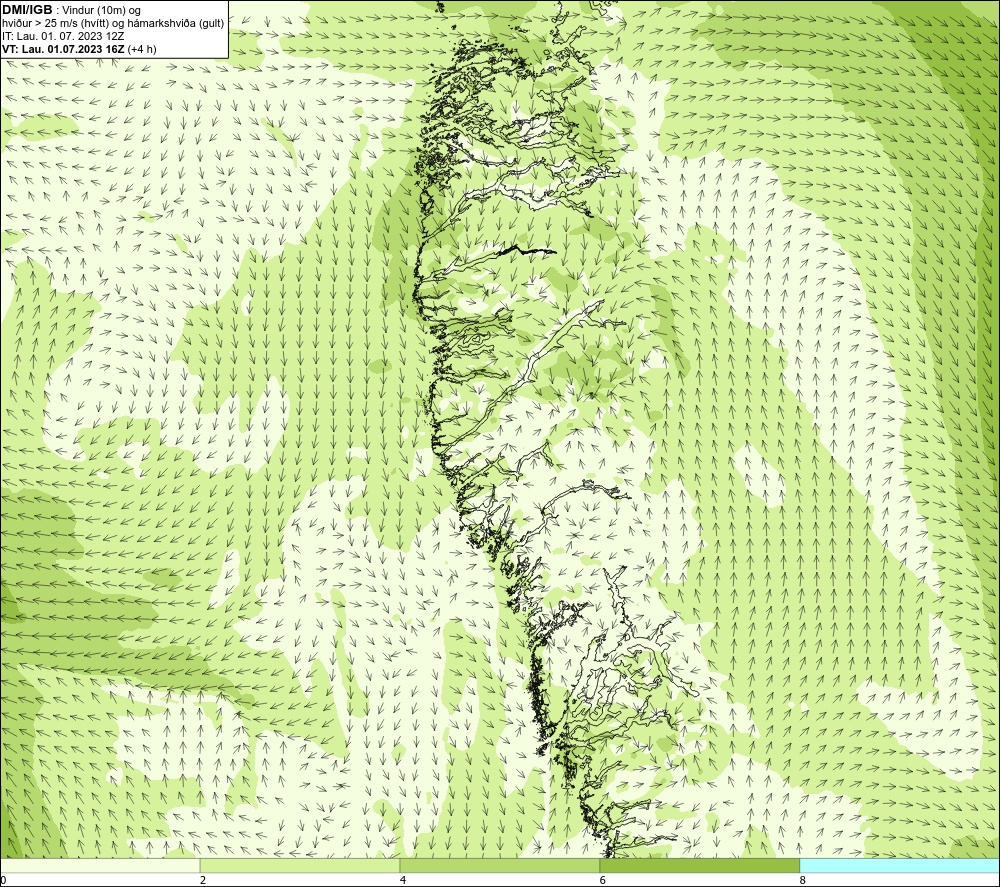
Task: Select the cyan swatch above 8 m/s
Action: tap(900, 865)
